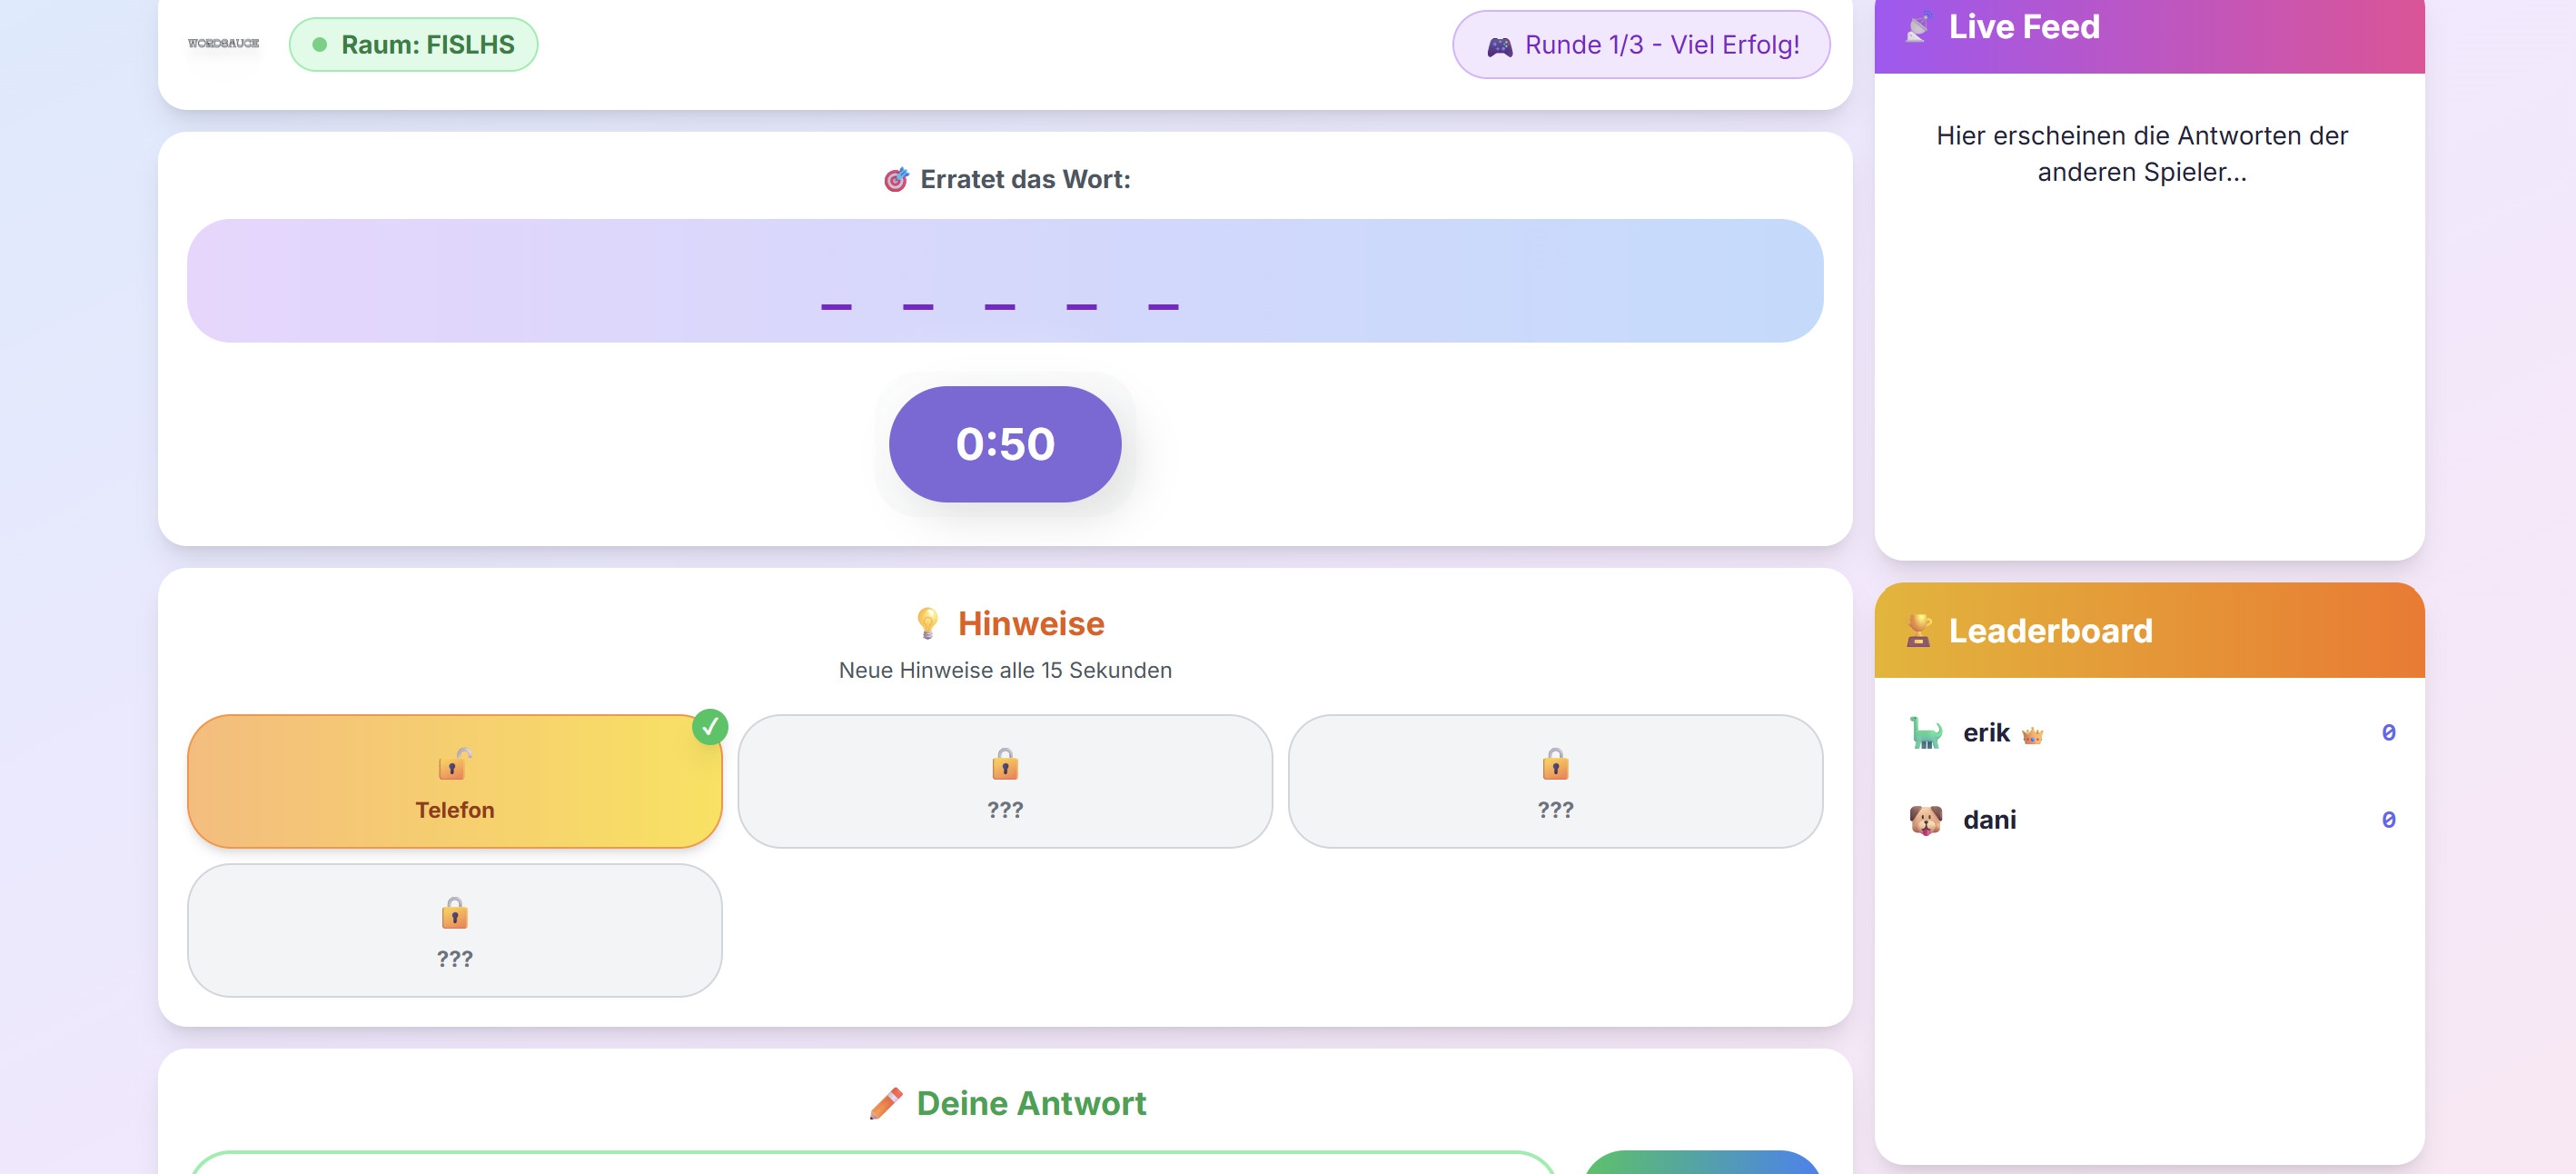Viewport: 2576px width, 1174px height.
Task: Click the unlocked padlock on the Telefon hint
Action: (455, 764)
